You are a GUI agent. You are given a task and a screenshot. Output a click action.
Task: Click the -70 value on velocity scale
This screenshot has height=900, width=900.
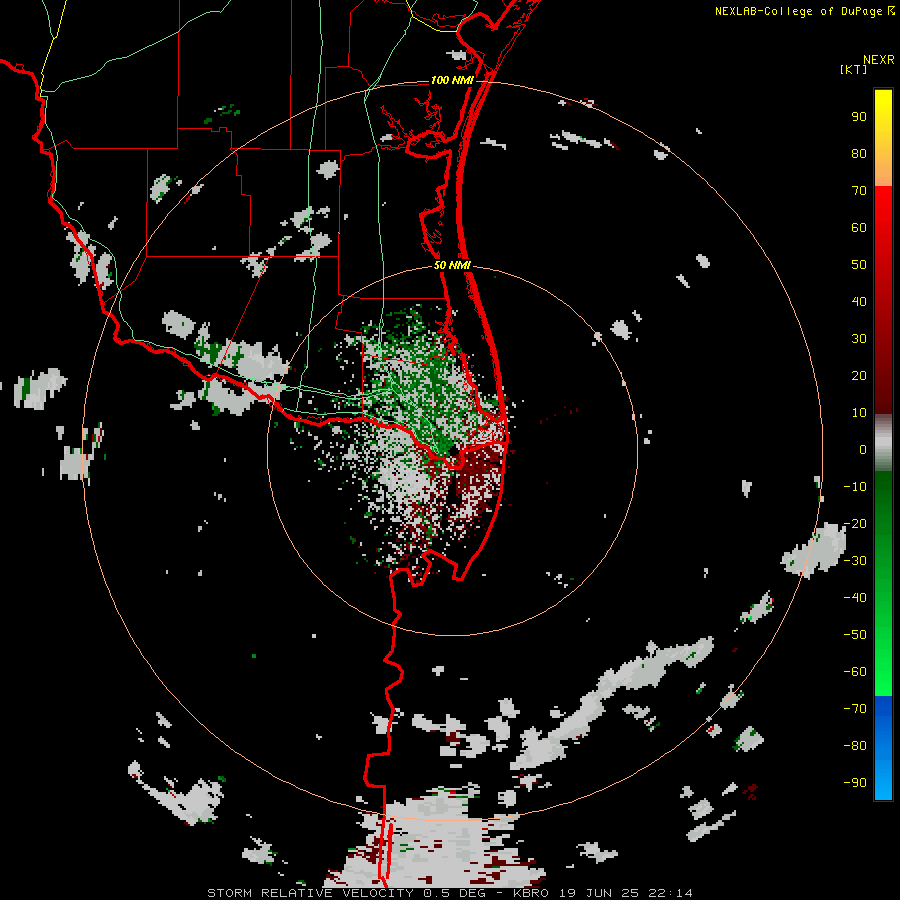pos(855,709)
